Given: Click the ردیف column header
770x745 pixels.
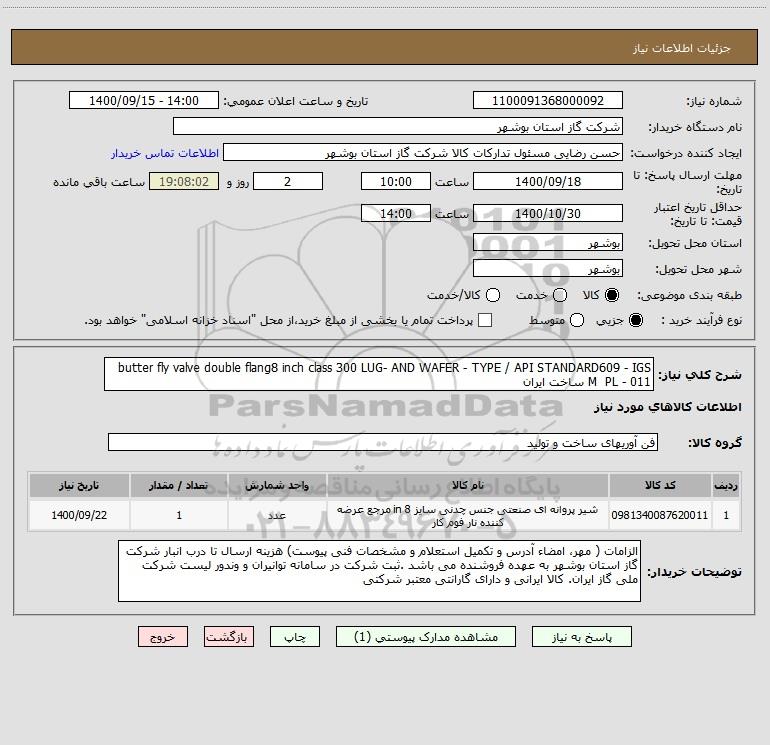Looking at the screenshot, I should [726, 485].
